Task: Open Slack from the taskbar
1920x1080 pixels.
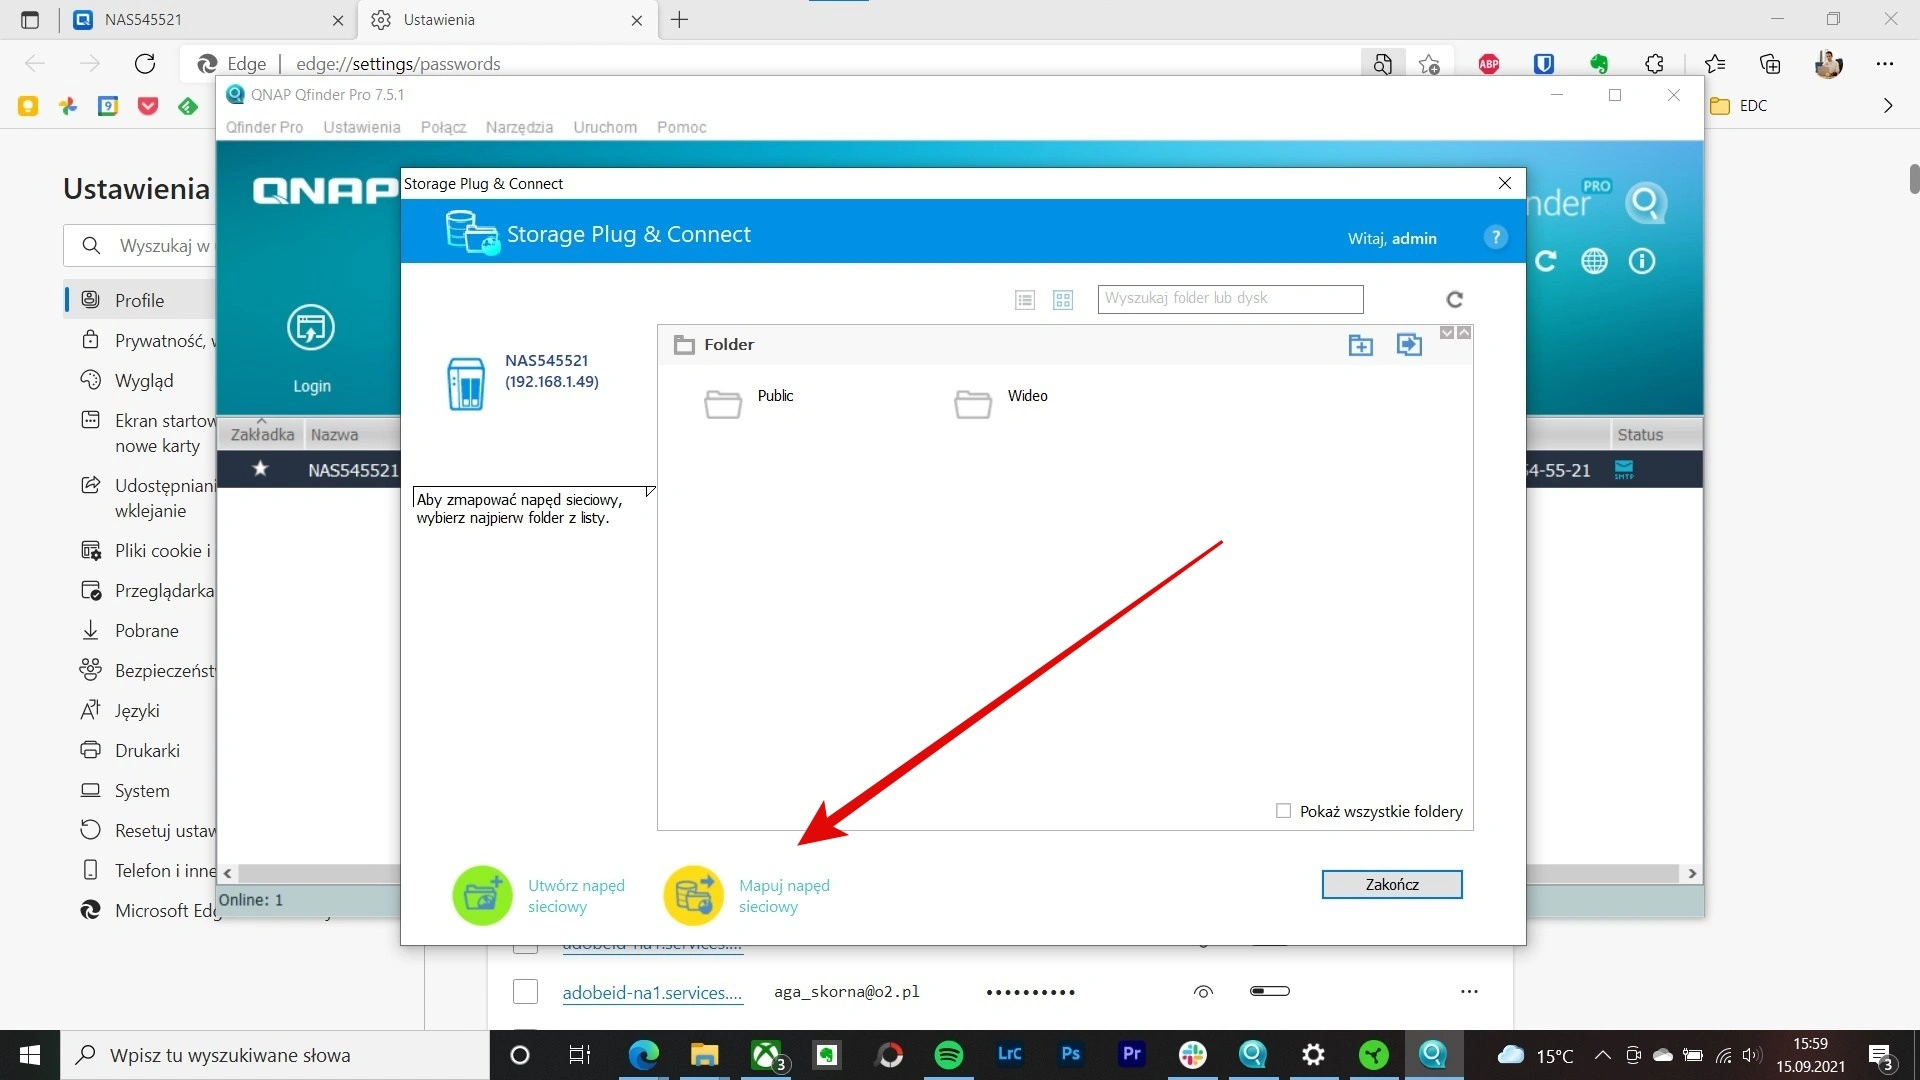Action: coord(1192,1055)
